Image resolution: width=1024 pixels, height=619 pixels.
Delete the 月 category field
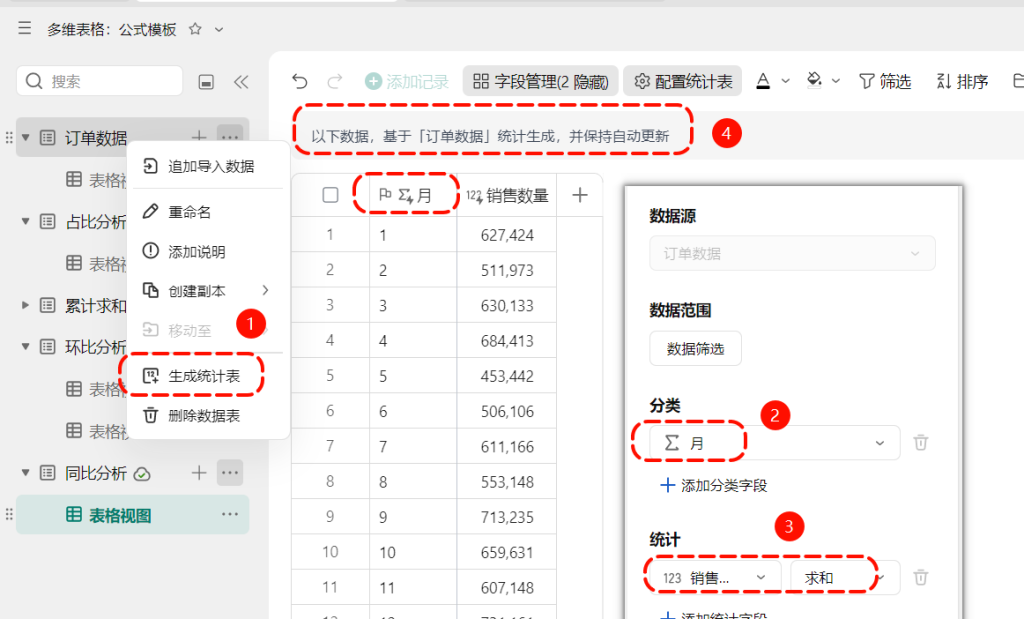(921, 443)
